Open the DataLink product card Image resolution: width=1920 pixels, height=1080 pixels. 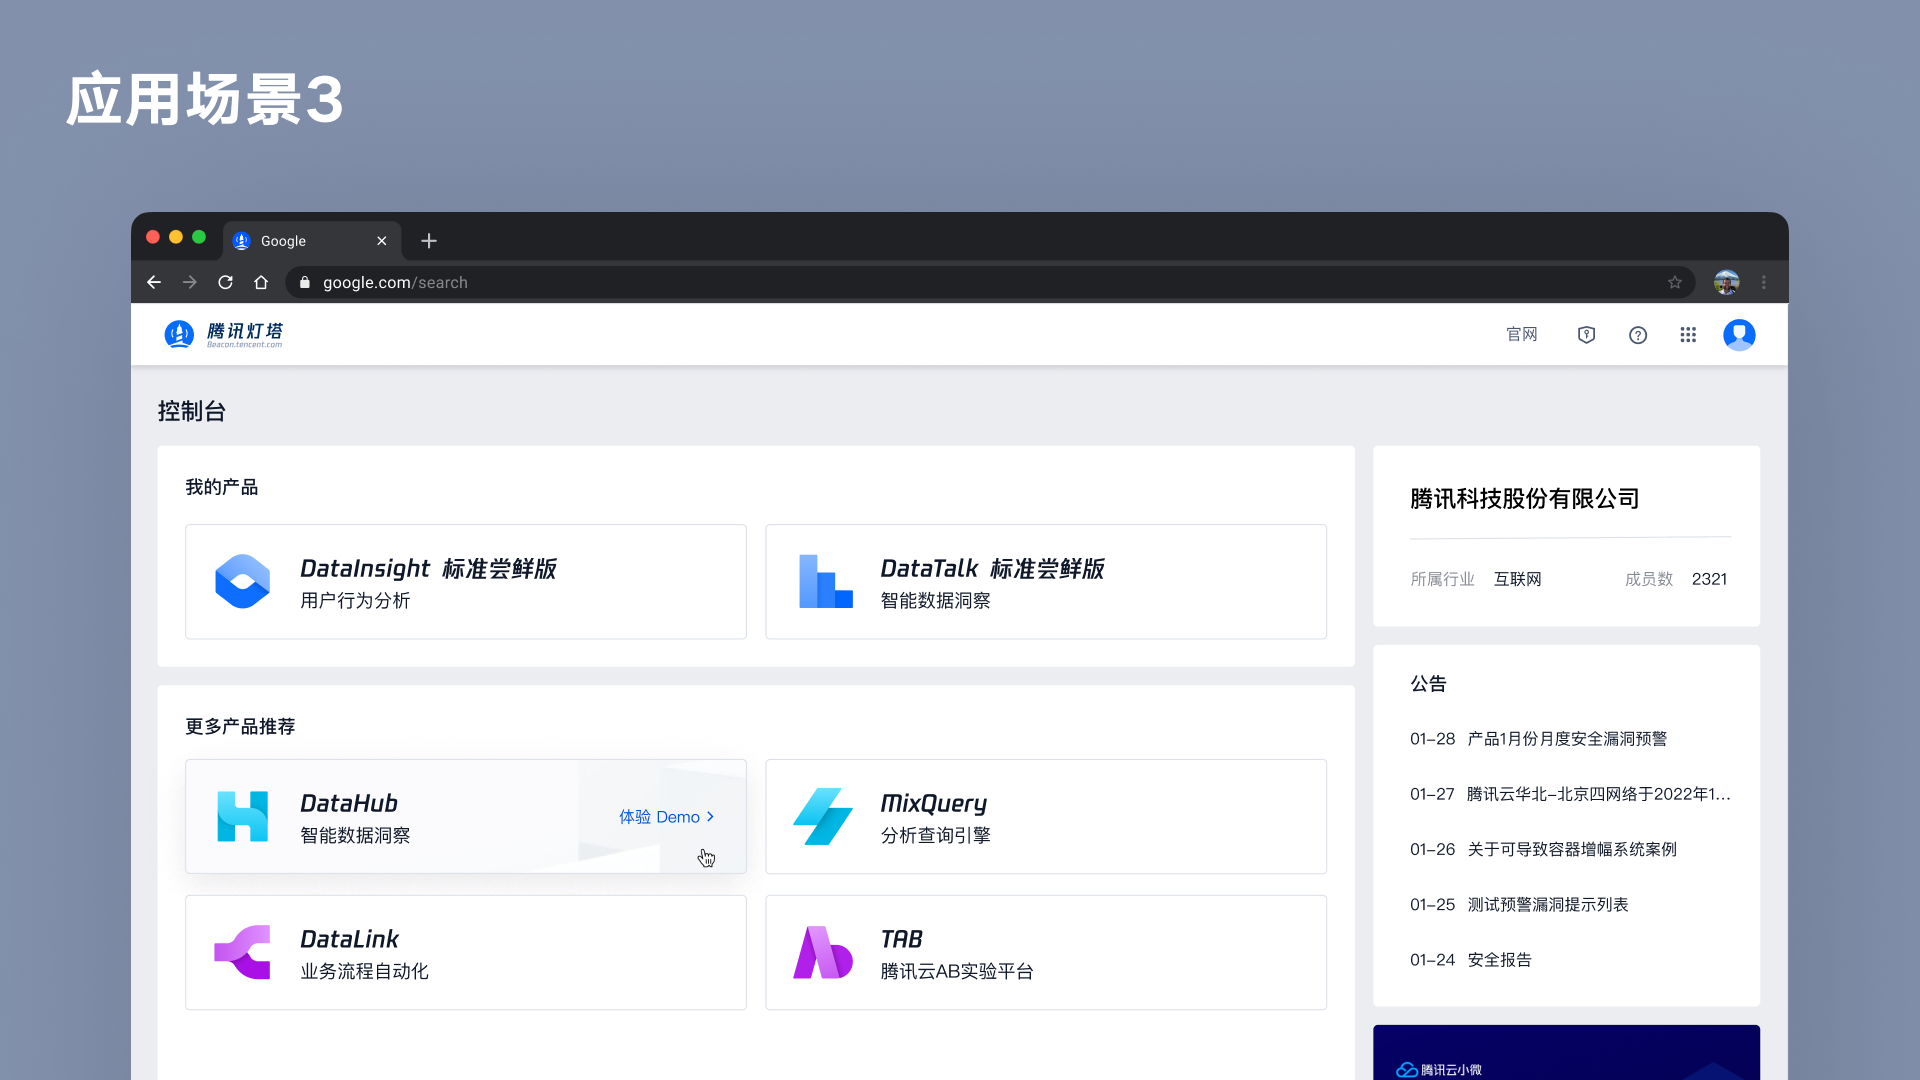point(466,952)
